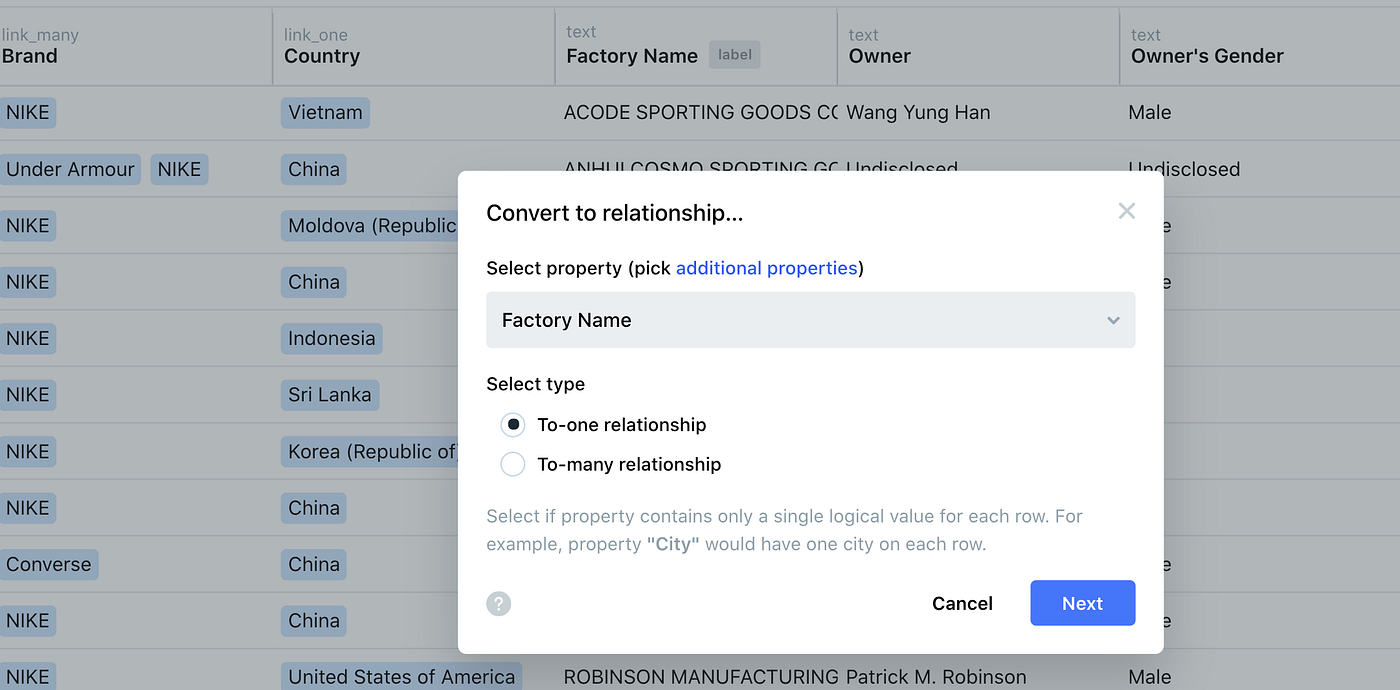Screen dimensions: 1400x690
Task: Click the Brand column header
Action: 30,56
